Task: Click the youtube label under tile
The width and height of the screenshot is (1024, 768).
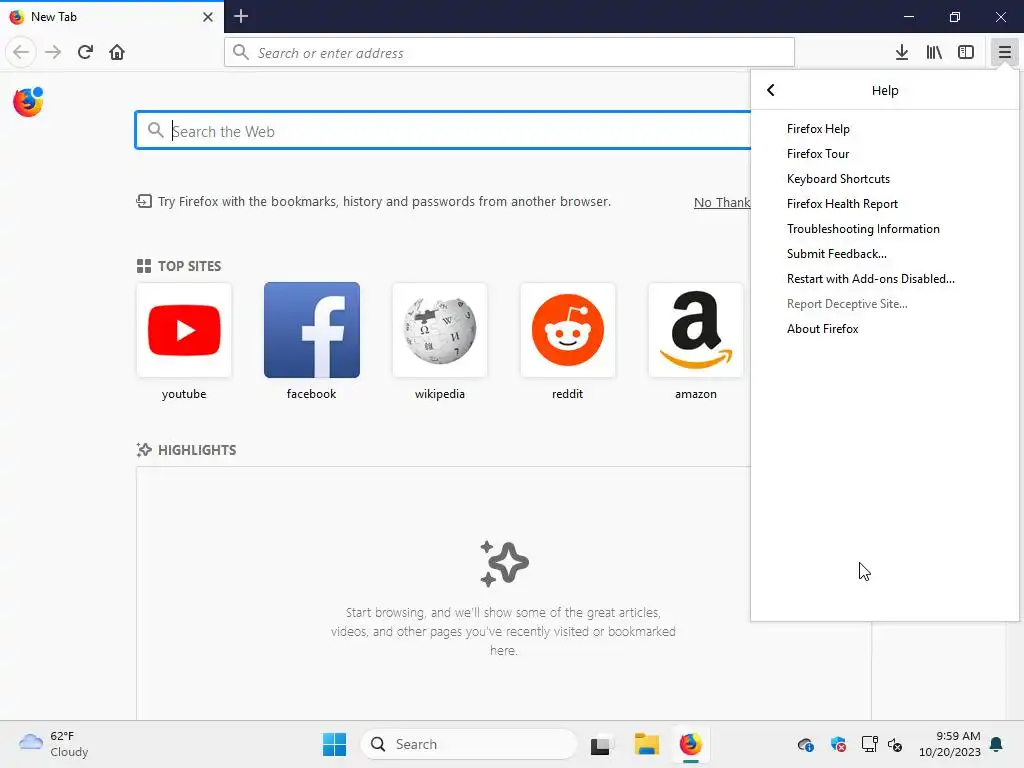Action: point(184,394)
